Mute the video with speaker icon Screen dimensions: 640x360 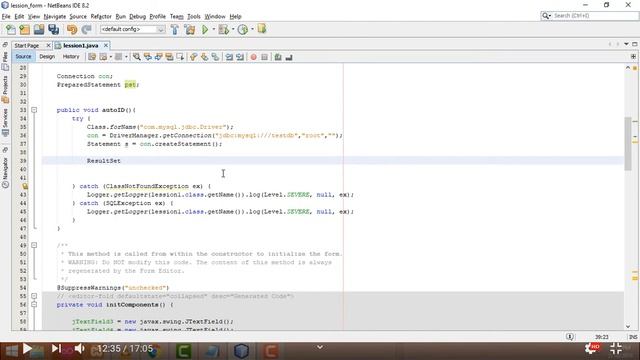point(80,349)
